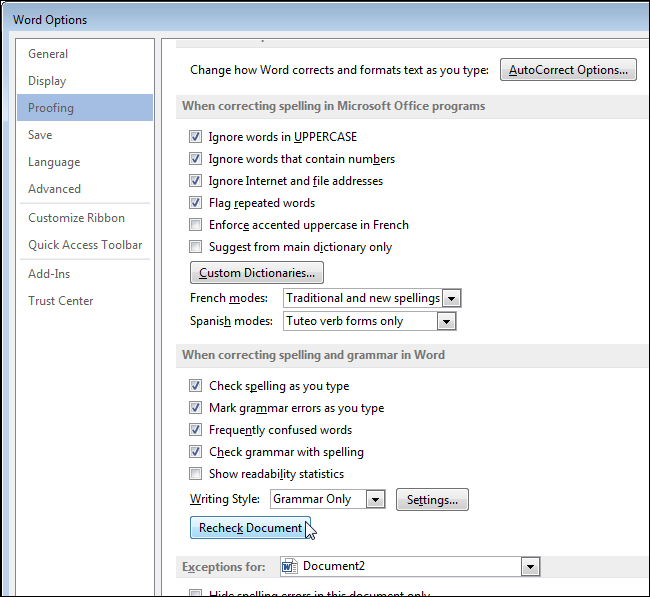Enable Enforce accented uppercase in French
This screenshot has height=597, width=650.
point(196,225)
